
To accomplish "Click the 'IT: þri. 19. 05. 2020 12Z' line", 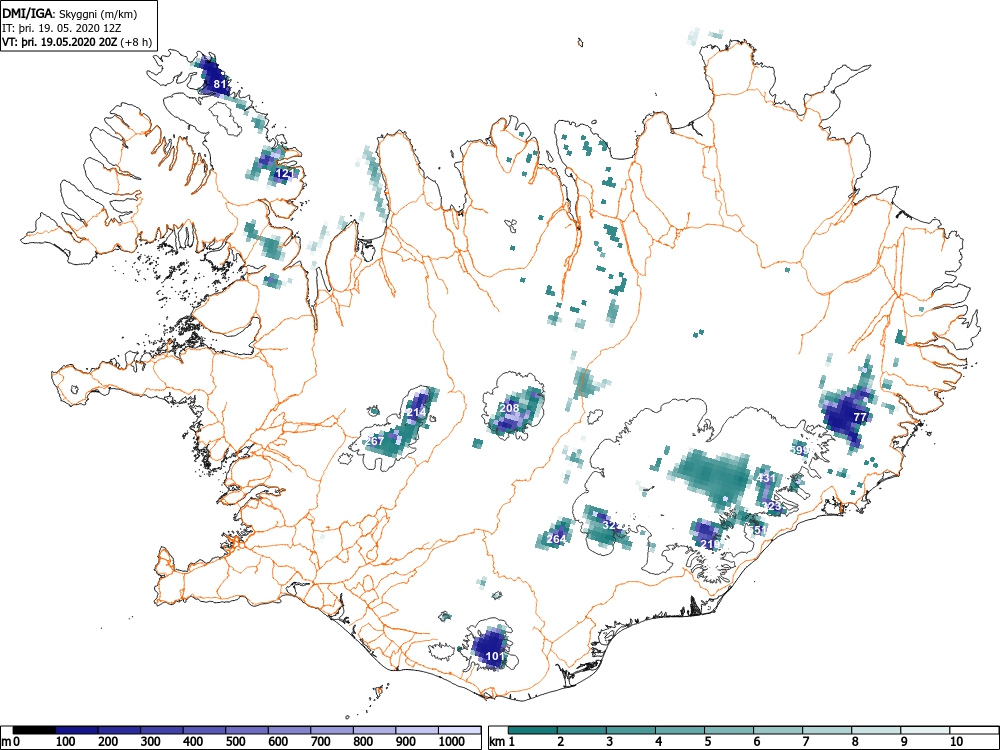I will [59, 28].
